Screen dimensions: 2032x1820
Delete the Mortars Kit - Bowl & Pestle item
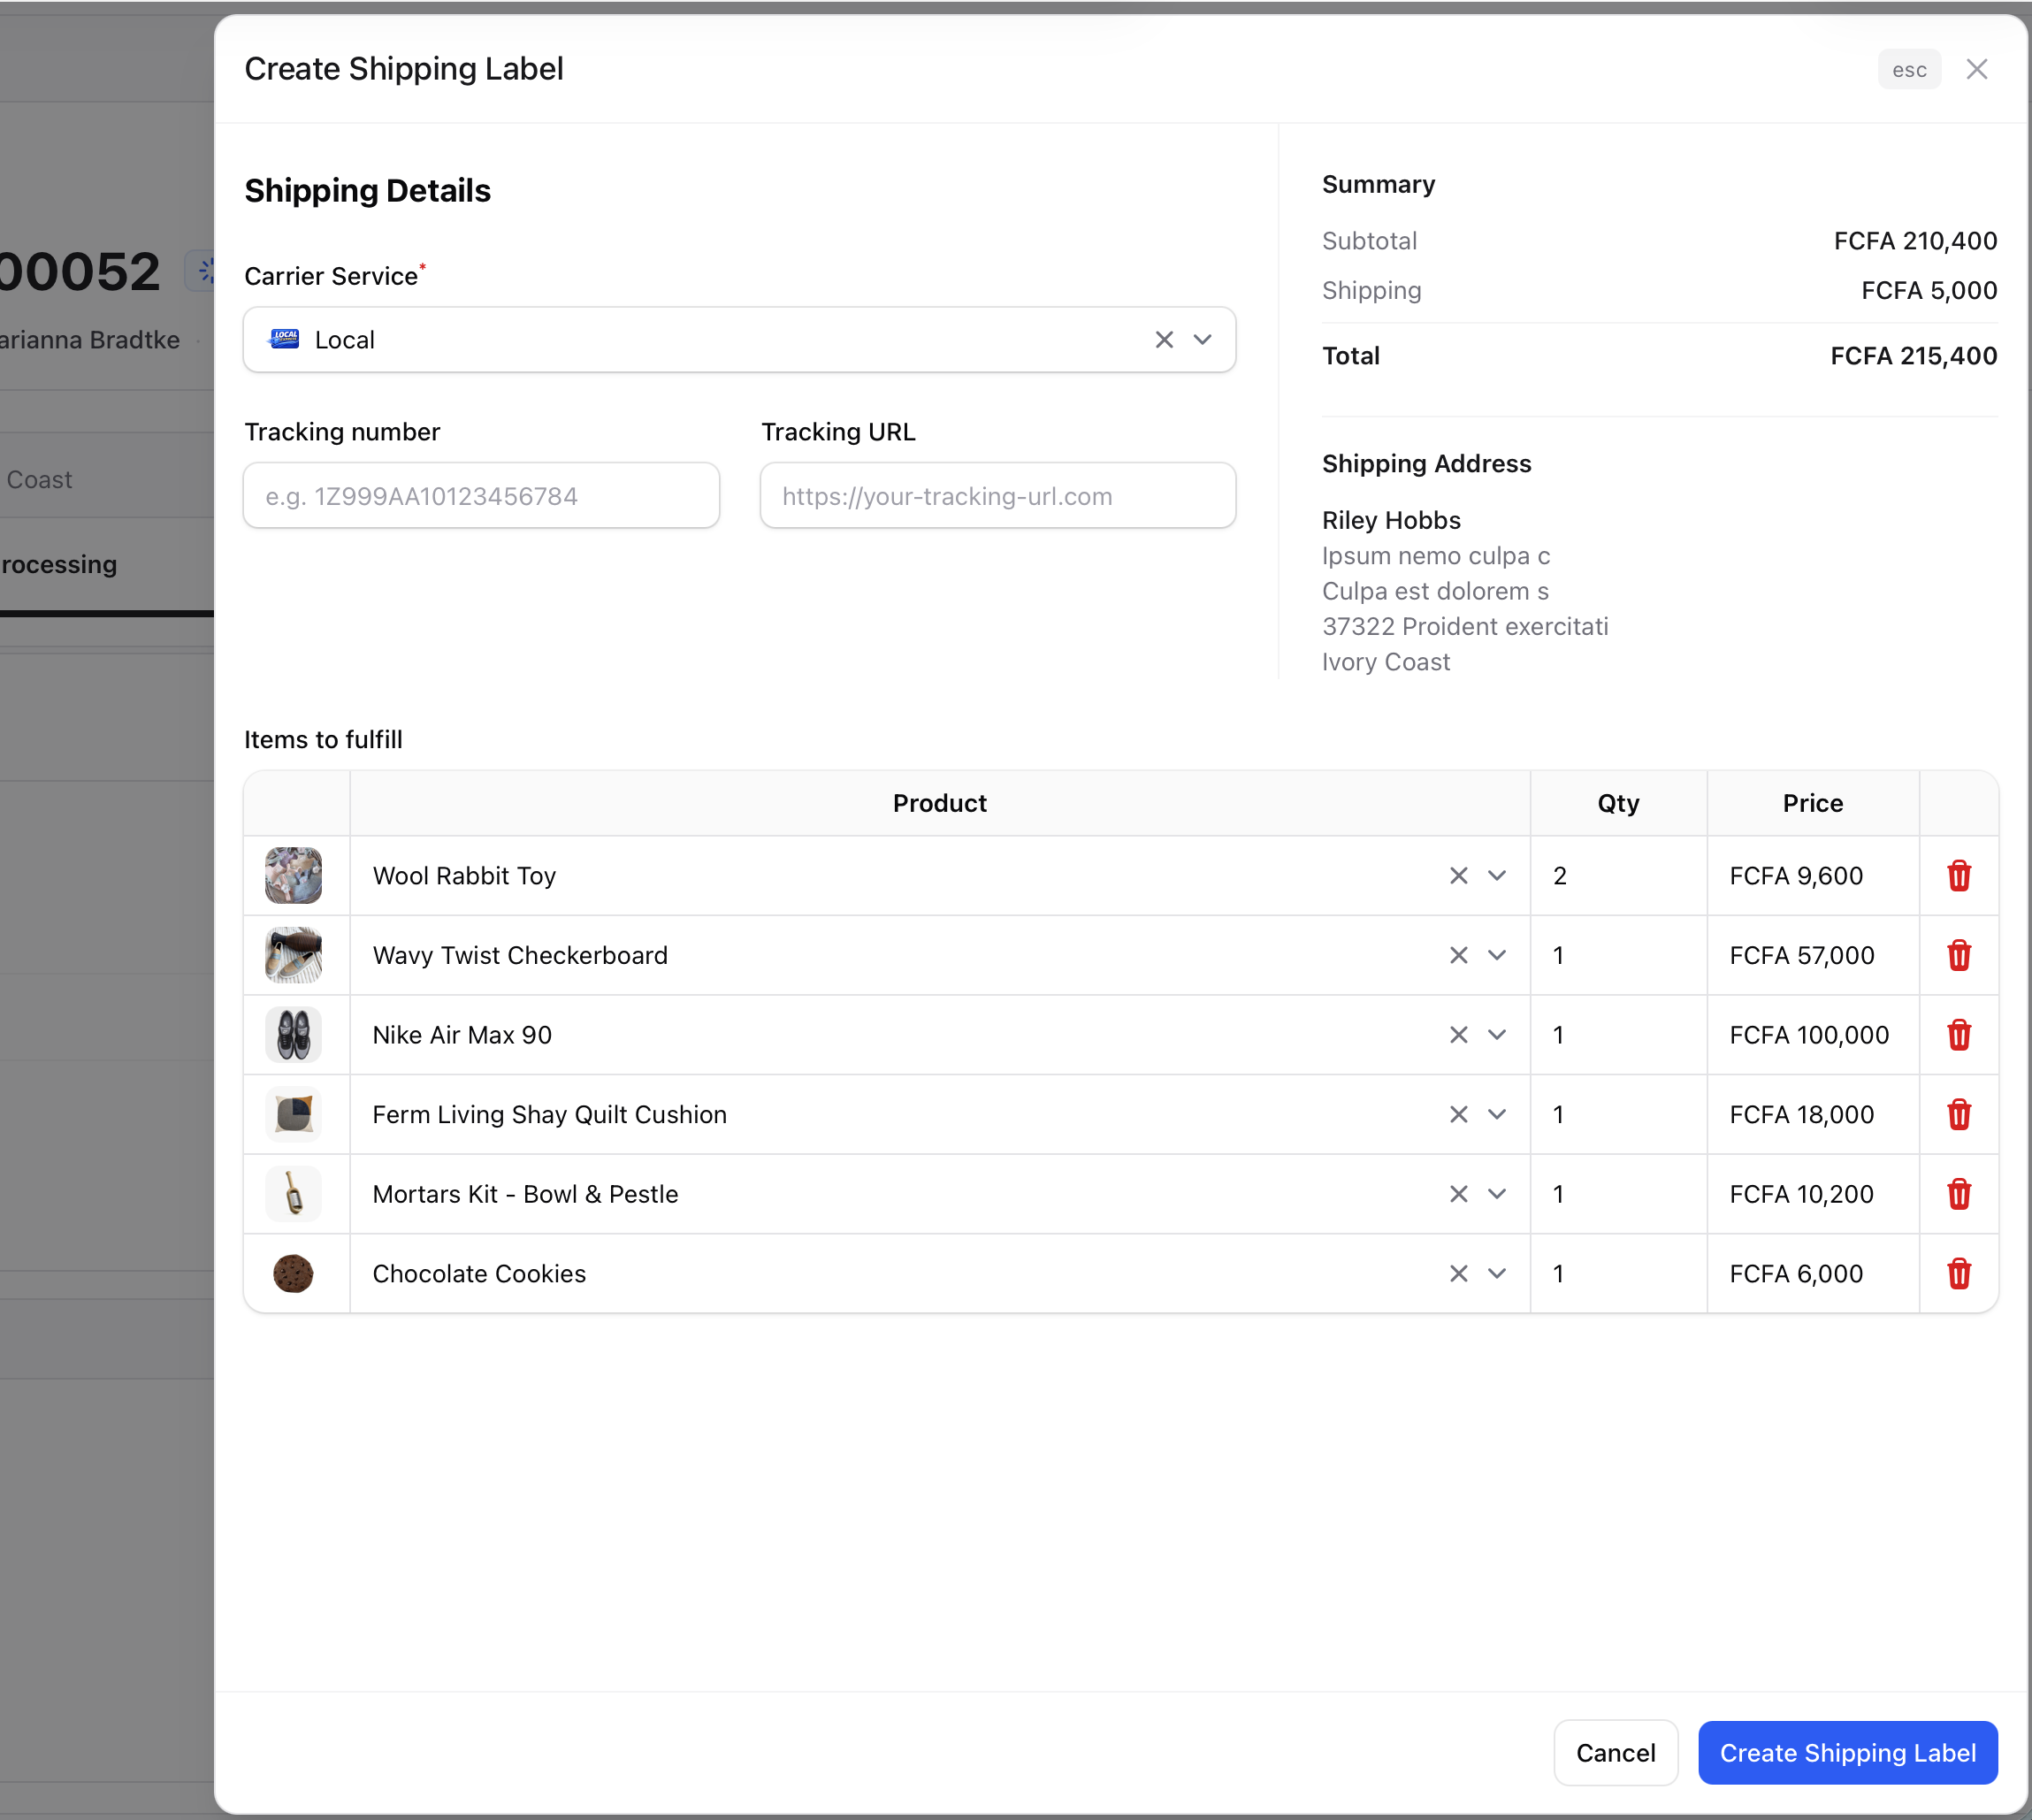[x=1959, y=1194]
